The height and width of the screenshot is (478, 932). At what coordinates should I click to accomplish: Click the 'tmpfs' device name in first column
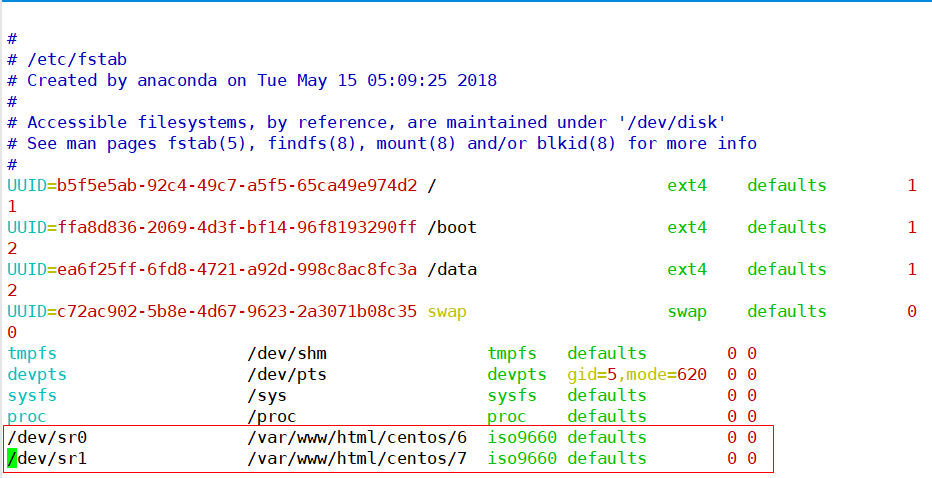tap(32, 354)
